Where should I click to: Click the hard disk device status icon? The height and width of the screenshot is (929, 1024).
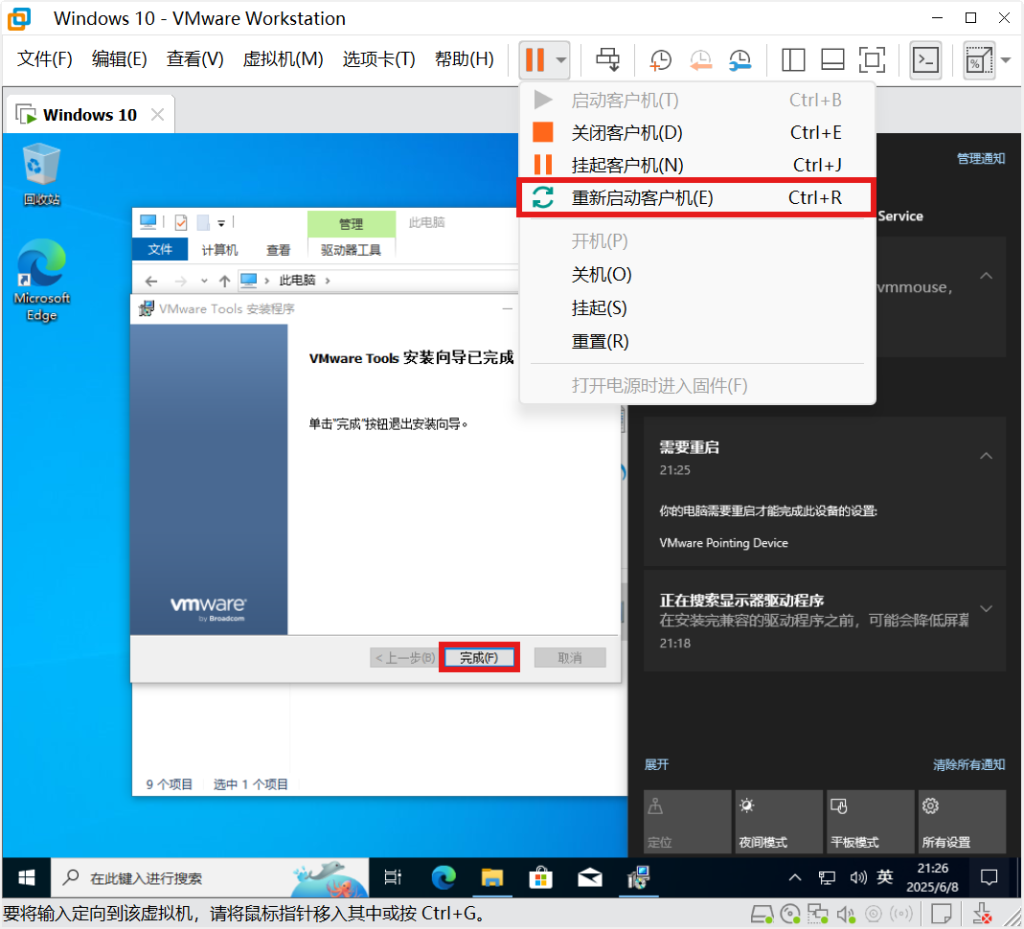[762, 915]
